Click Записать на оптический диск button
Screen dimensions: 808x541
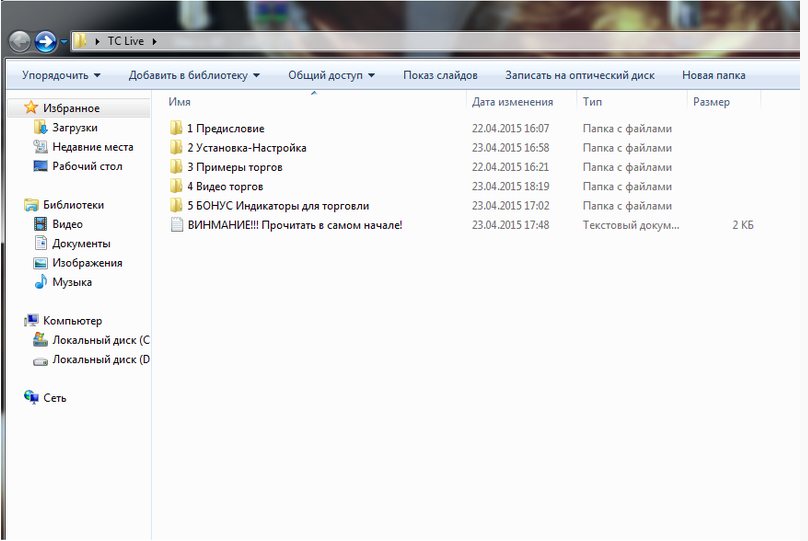tap(579, 75)
